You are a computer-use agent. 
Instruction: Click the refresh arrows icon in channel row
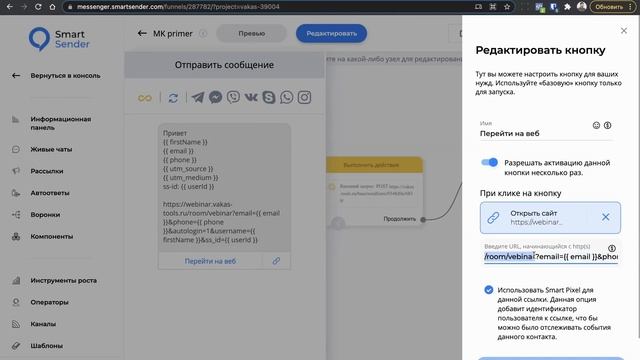(x=173, y=98)
